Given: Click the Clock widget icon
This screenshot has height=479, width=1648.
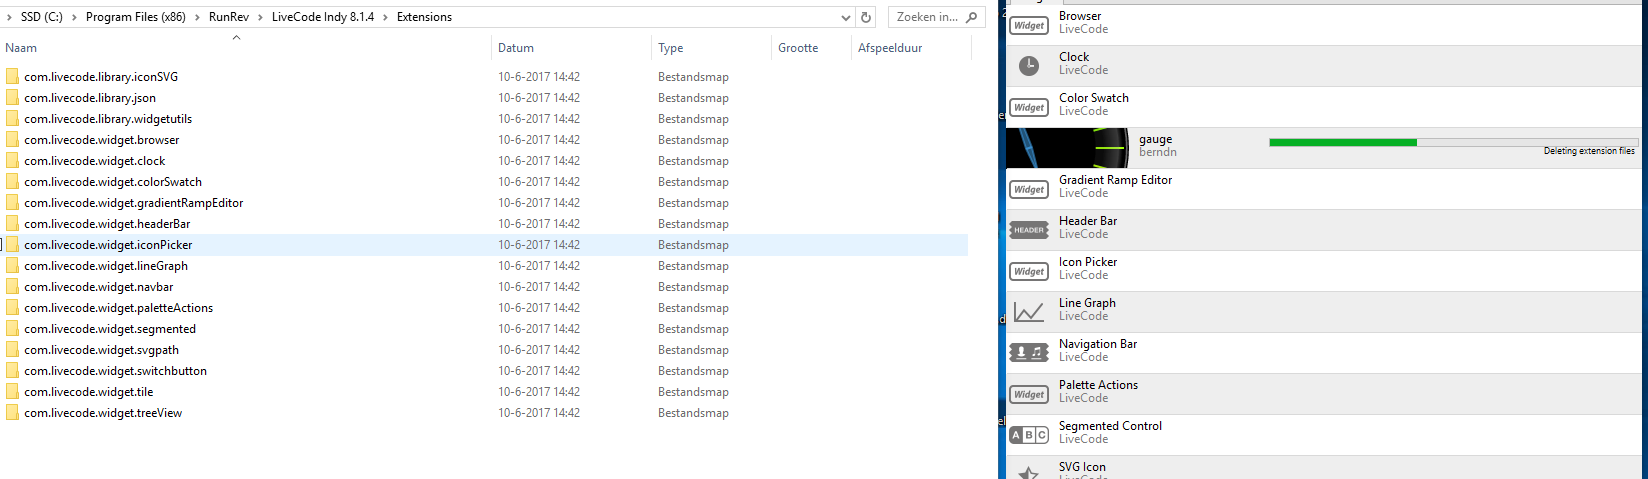Looking at the screenshot, I should 1029,66.
